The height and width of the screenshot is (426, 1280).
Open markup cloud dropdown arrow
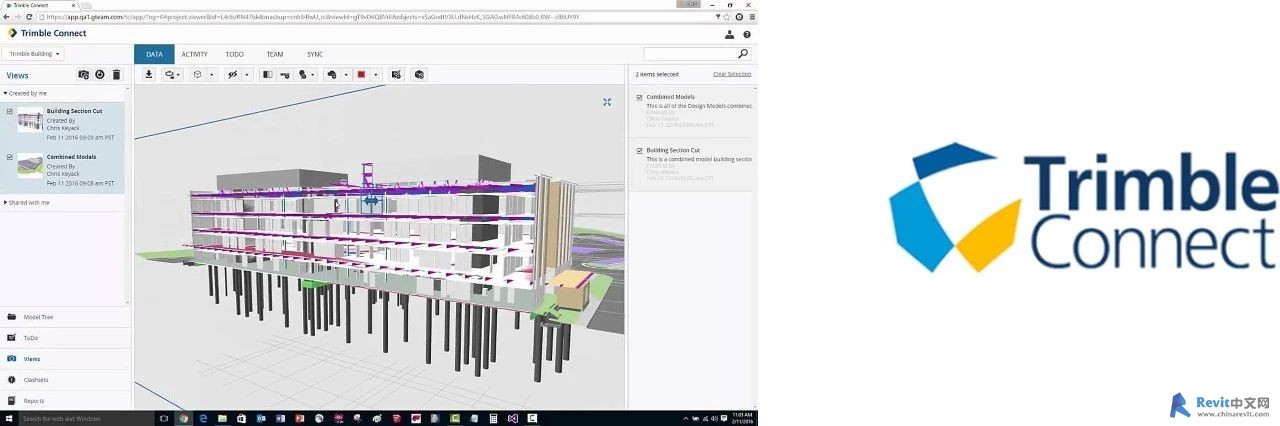(346, 75)
